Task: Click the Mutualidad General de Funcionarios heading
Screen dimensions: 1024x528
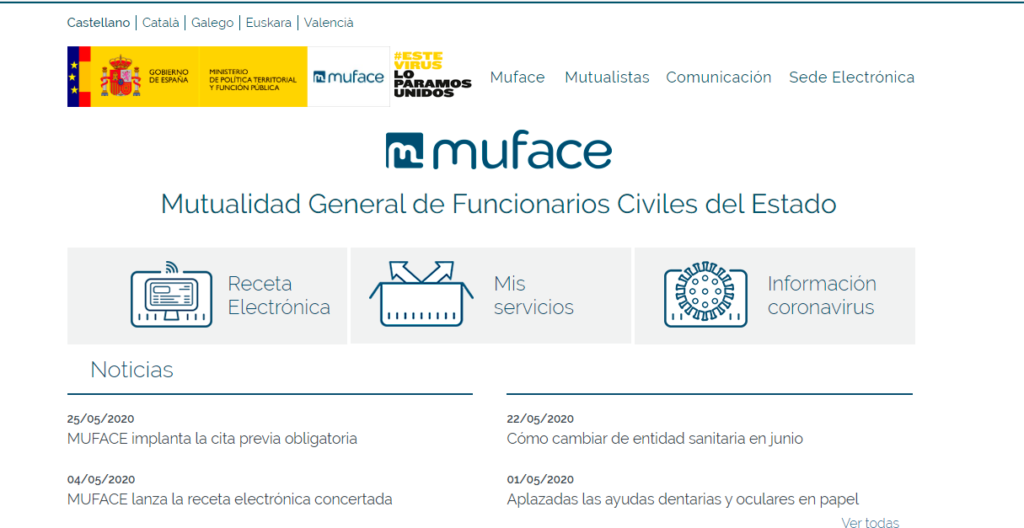Action: (498, 204)
